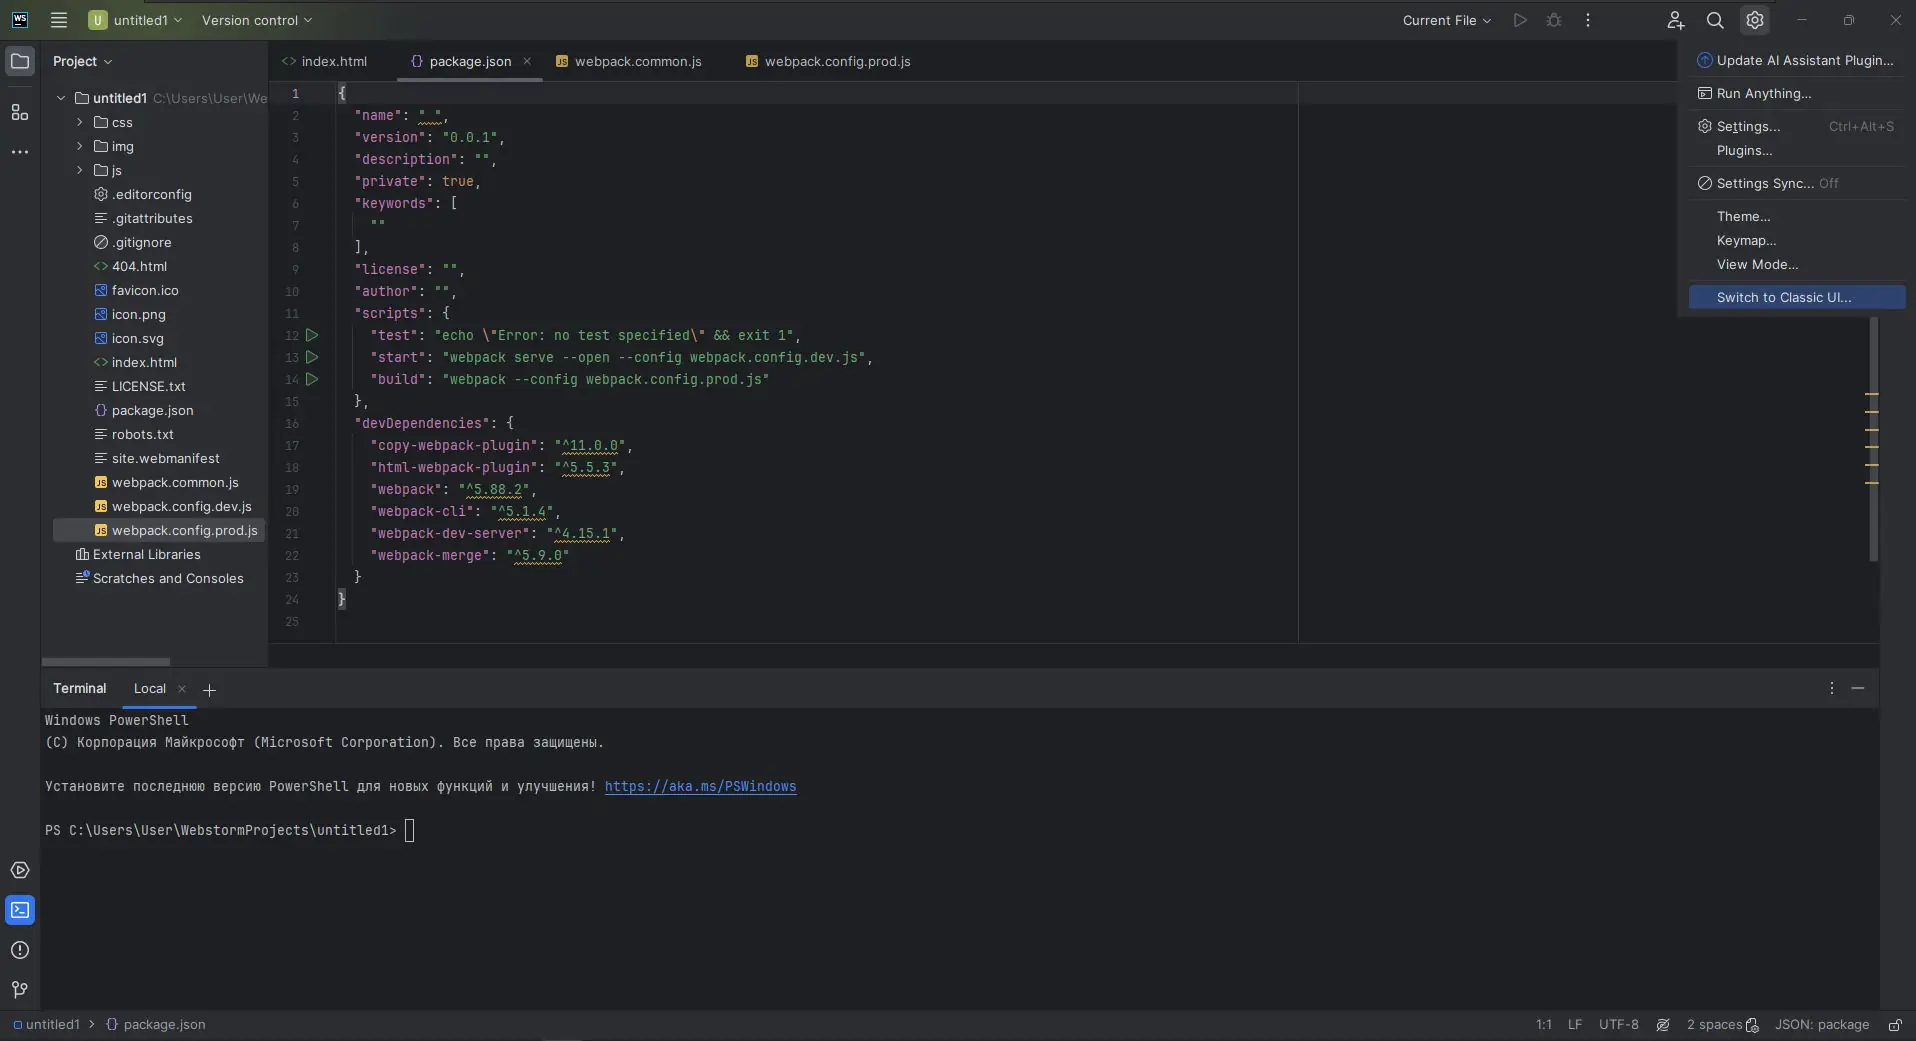Open the Current File run configuration dropdown
The width and height of the screenshot is (1916, 1041).
coord(1446,20)
